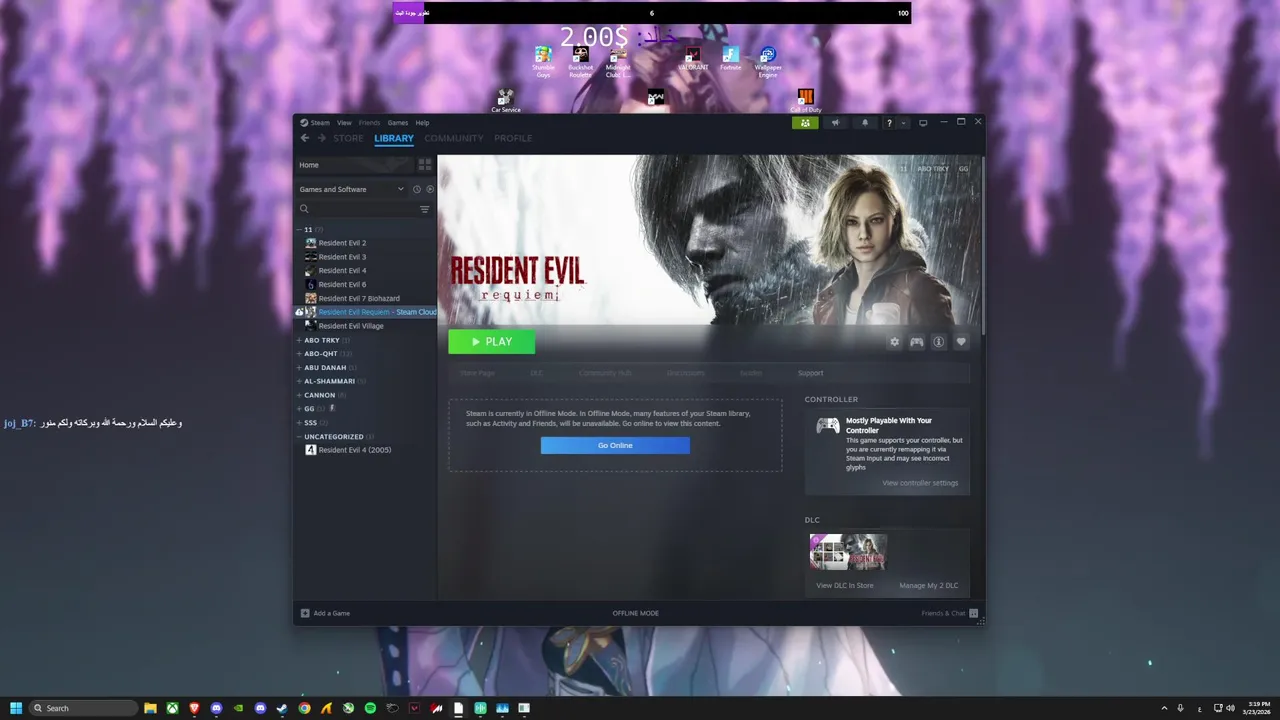The width and height of the screenshot is (1280, 720).
Task: Go forward with the Steam forward arrow
Action: click(x=321, y=138)
